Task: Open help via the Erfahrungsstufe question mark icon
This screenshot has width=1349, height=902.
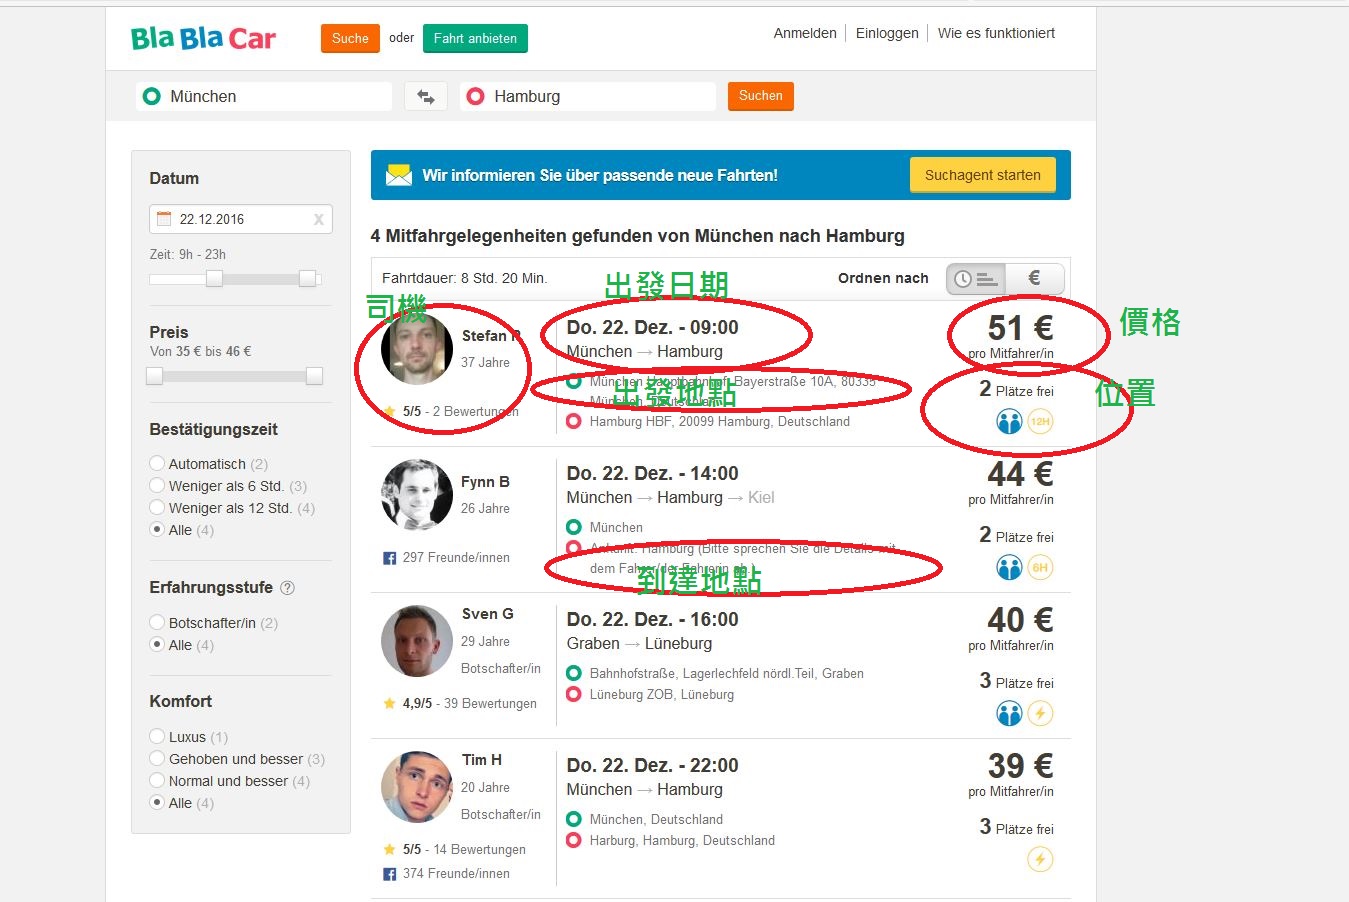Action: 287,588
